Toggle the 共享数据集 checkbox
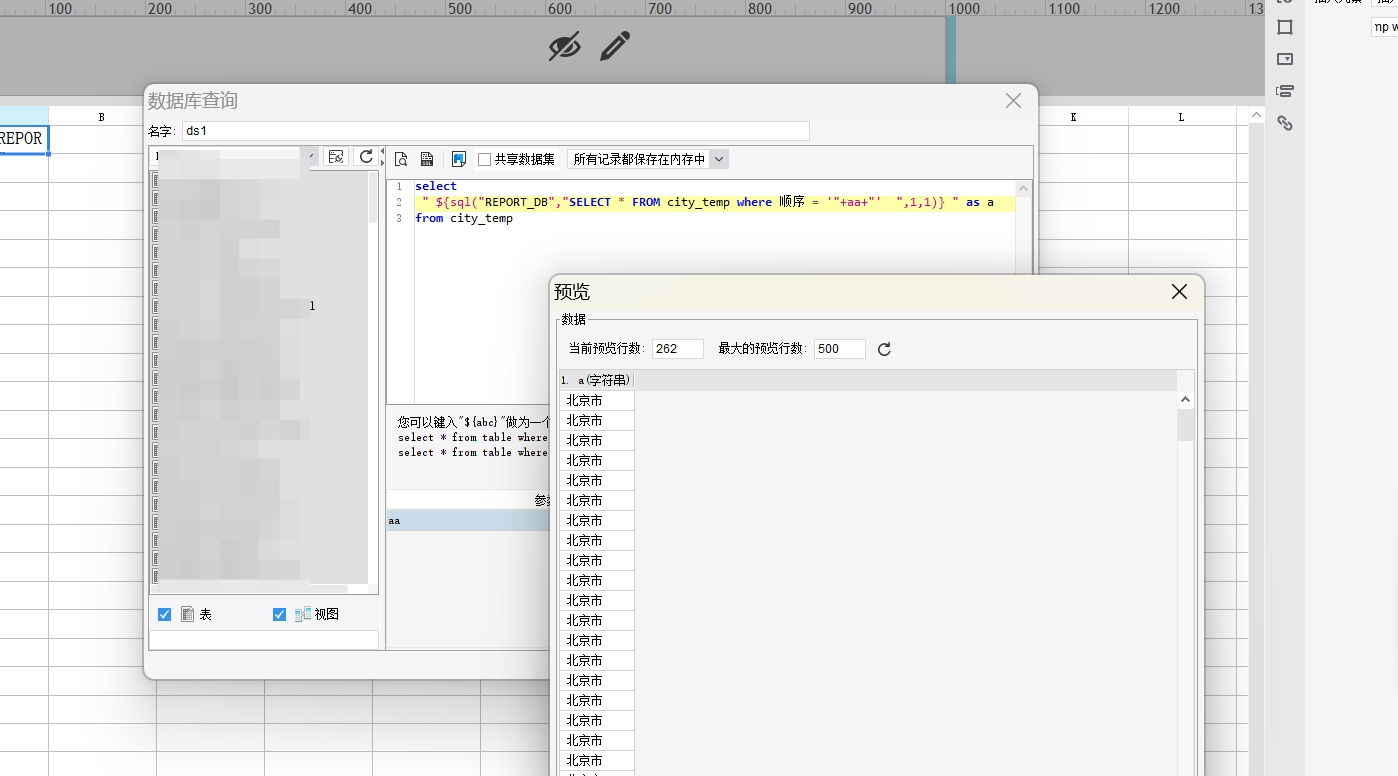The image size is (1398, 776). [x=484, y=159]
